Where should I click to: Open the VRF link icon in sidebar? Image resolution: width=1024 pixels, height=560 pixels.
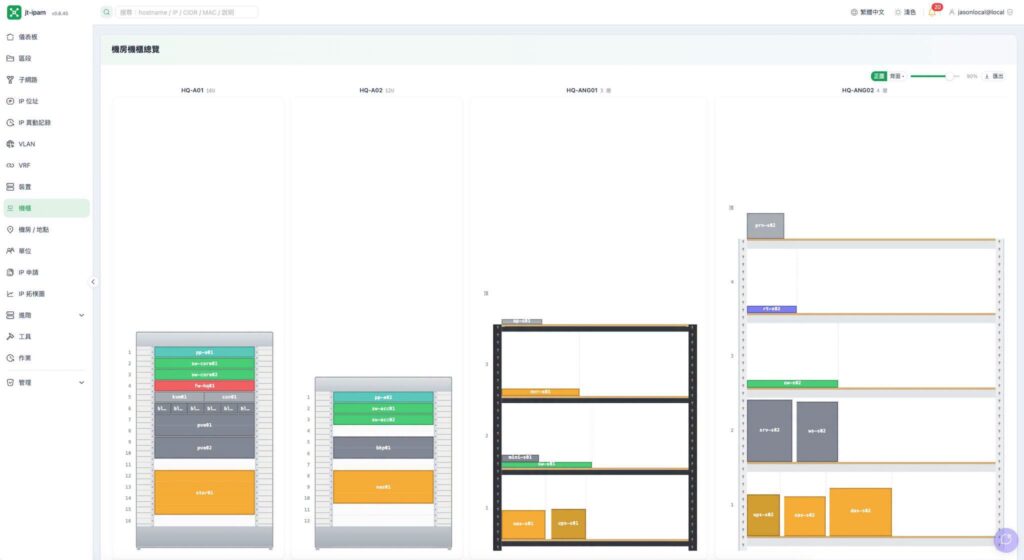tap(10, 165)
